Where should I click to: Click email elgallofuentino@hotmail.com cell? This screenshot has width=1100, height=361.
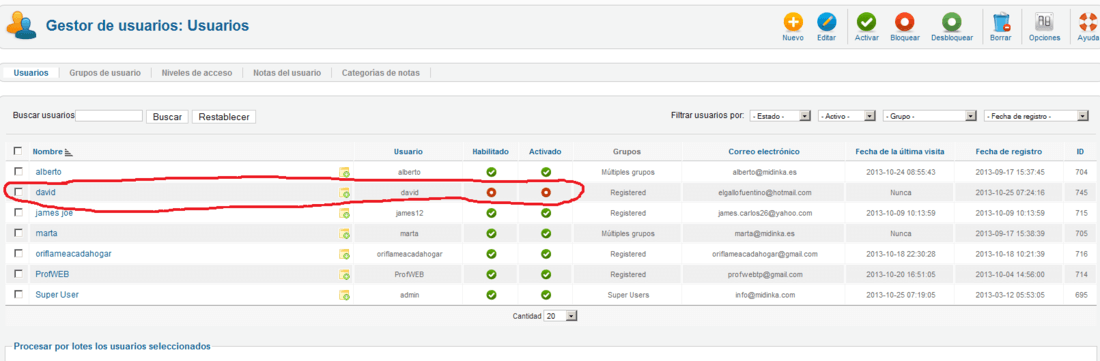[764, 192]
